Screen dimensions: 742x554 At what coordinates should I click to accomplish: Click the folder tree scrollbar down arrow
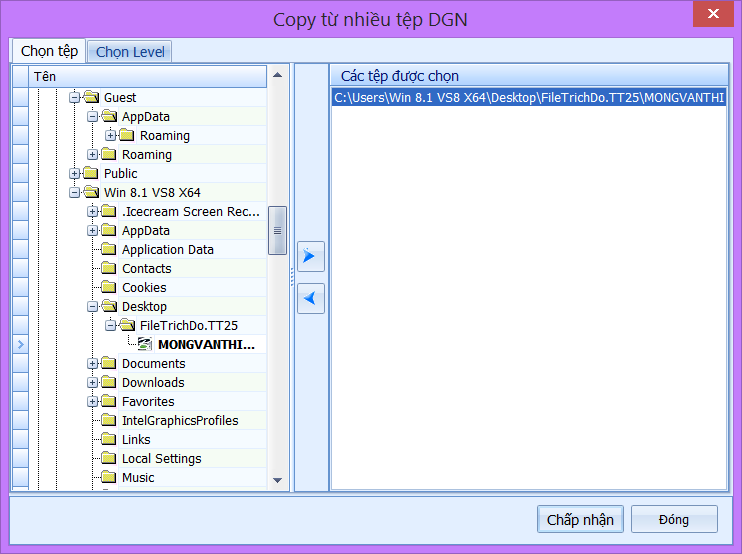278,481
